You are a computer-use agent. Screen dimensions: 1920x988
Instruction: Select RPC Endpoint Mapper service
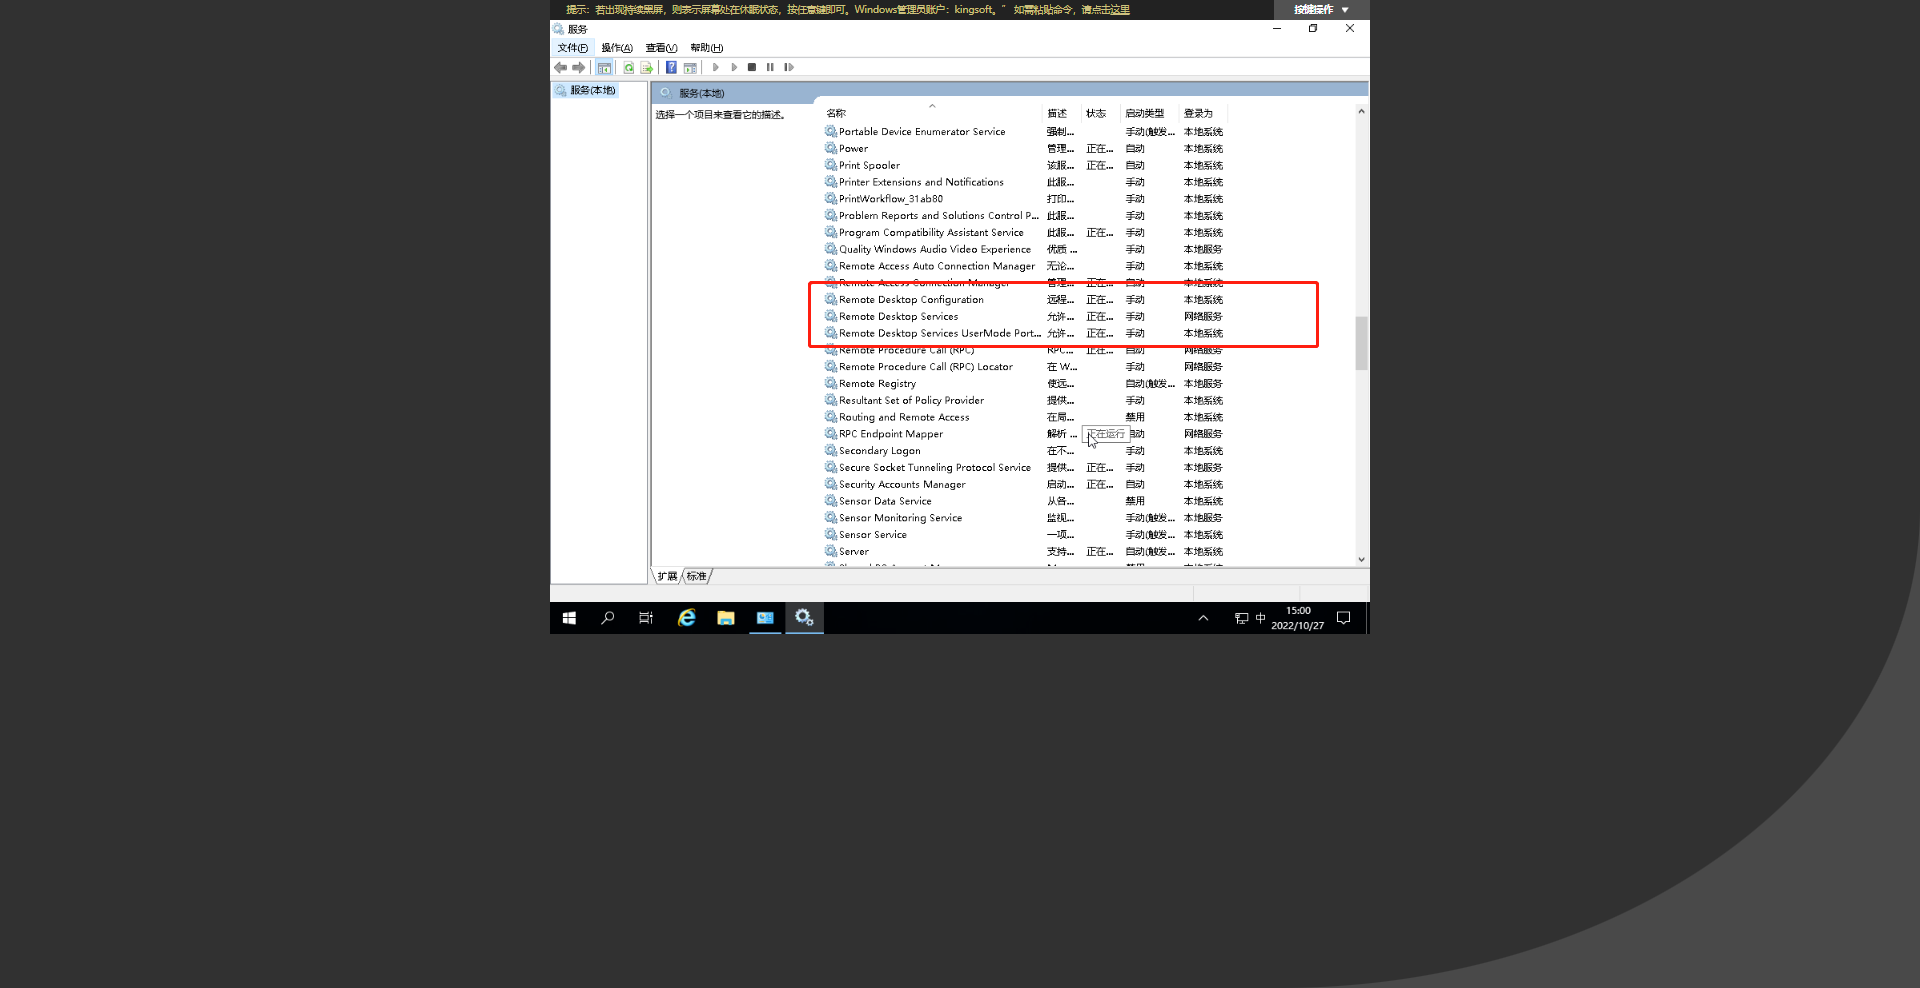[x=1025, y=434]
